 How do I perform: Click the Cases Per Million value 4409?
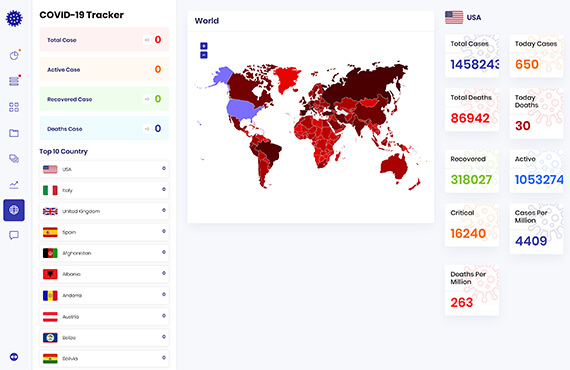coord(531,241)
